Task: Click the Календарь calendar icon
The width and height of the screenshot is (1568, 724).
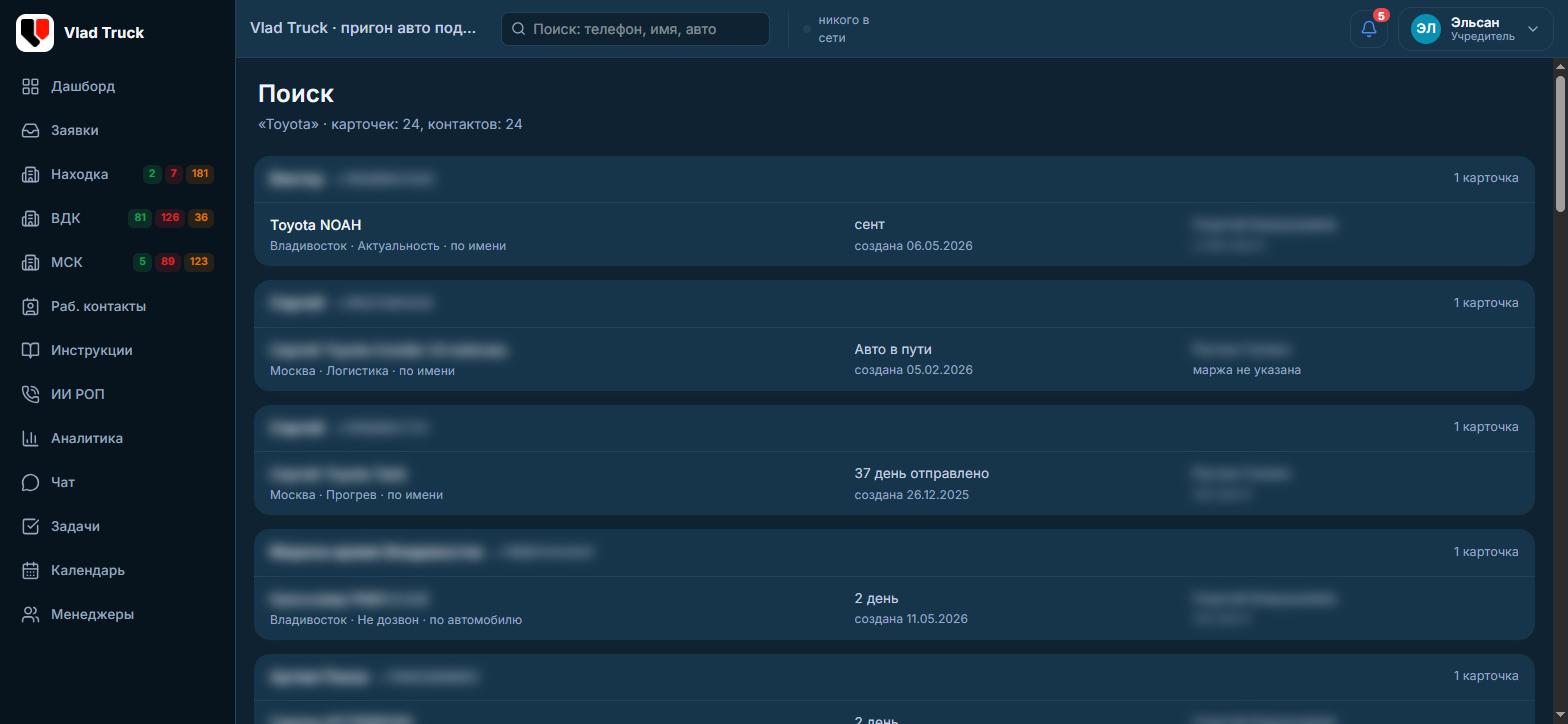Action: [31, 571]
